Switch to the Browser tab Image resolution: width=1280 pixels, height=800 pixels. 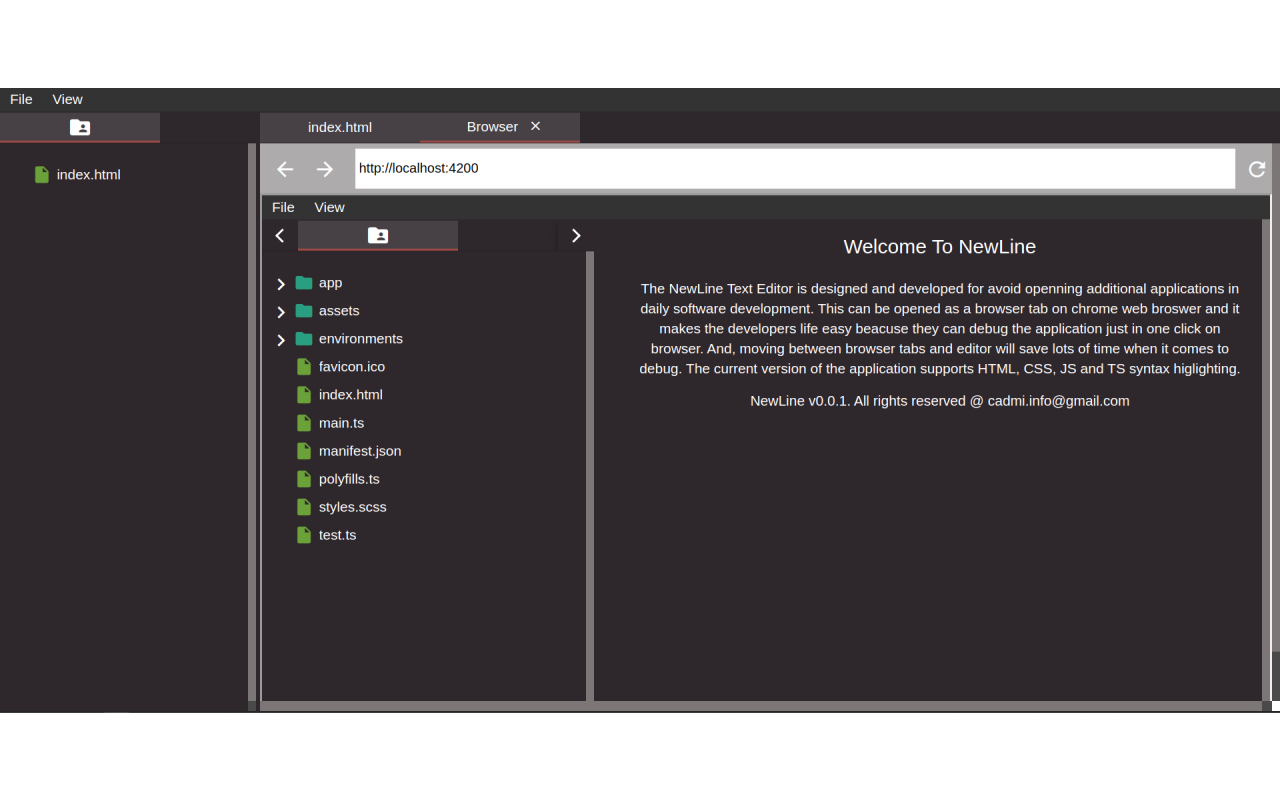[x=492, y=127]
